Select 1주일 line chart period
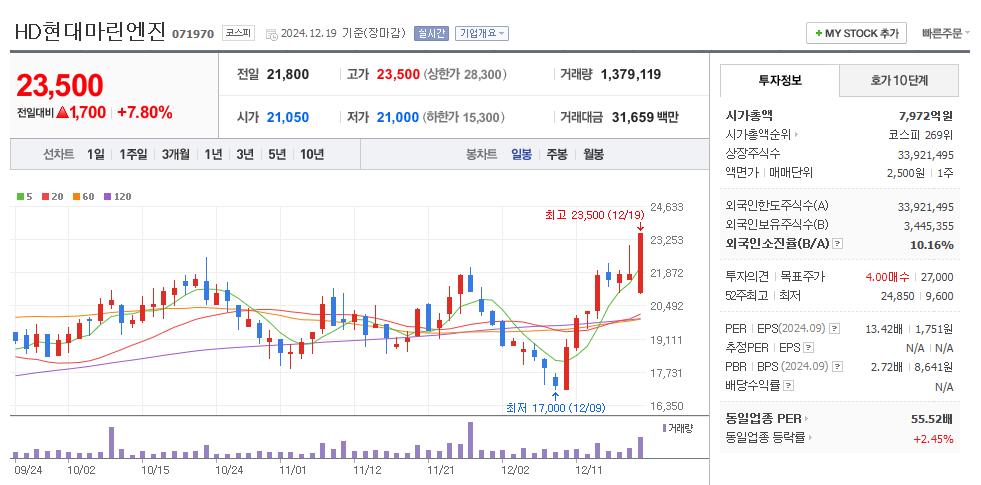This screenshot has width=981, height=485. tap(133, 154)
